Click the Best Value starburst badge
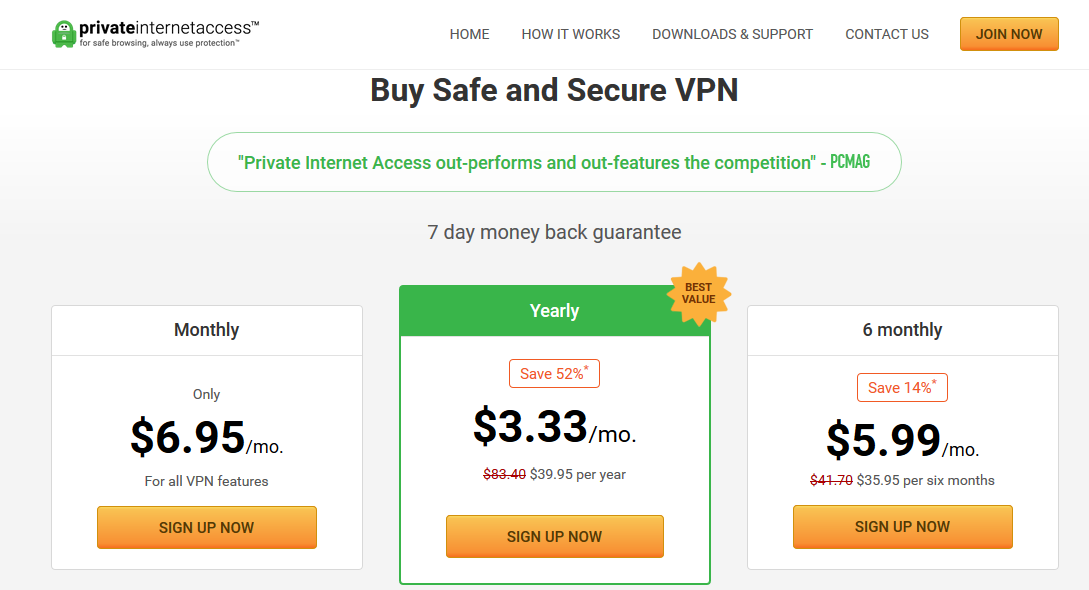1089x590 pixels. pyautogui.click(x=699, y=294)
